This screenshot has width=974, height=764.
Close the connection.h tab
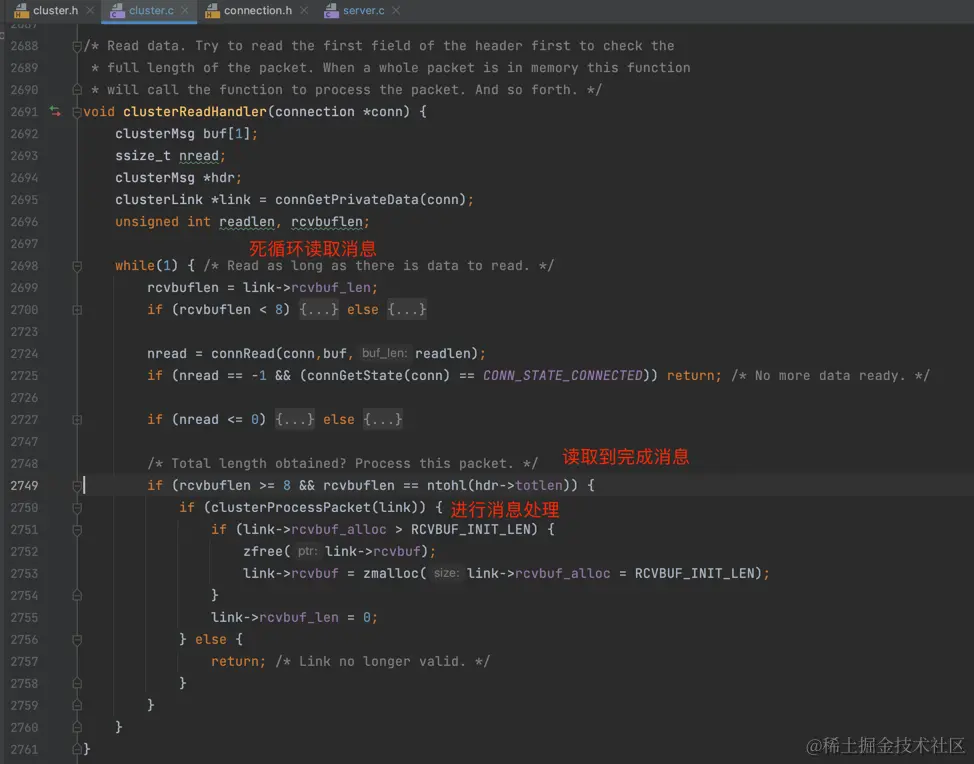tap(304, 11)
